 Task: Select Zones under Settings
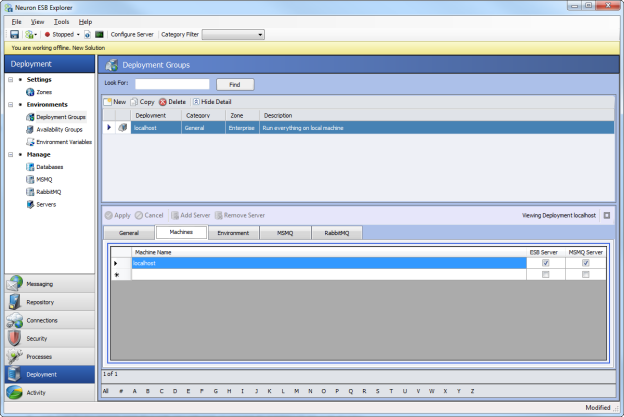pos(43,91)
